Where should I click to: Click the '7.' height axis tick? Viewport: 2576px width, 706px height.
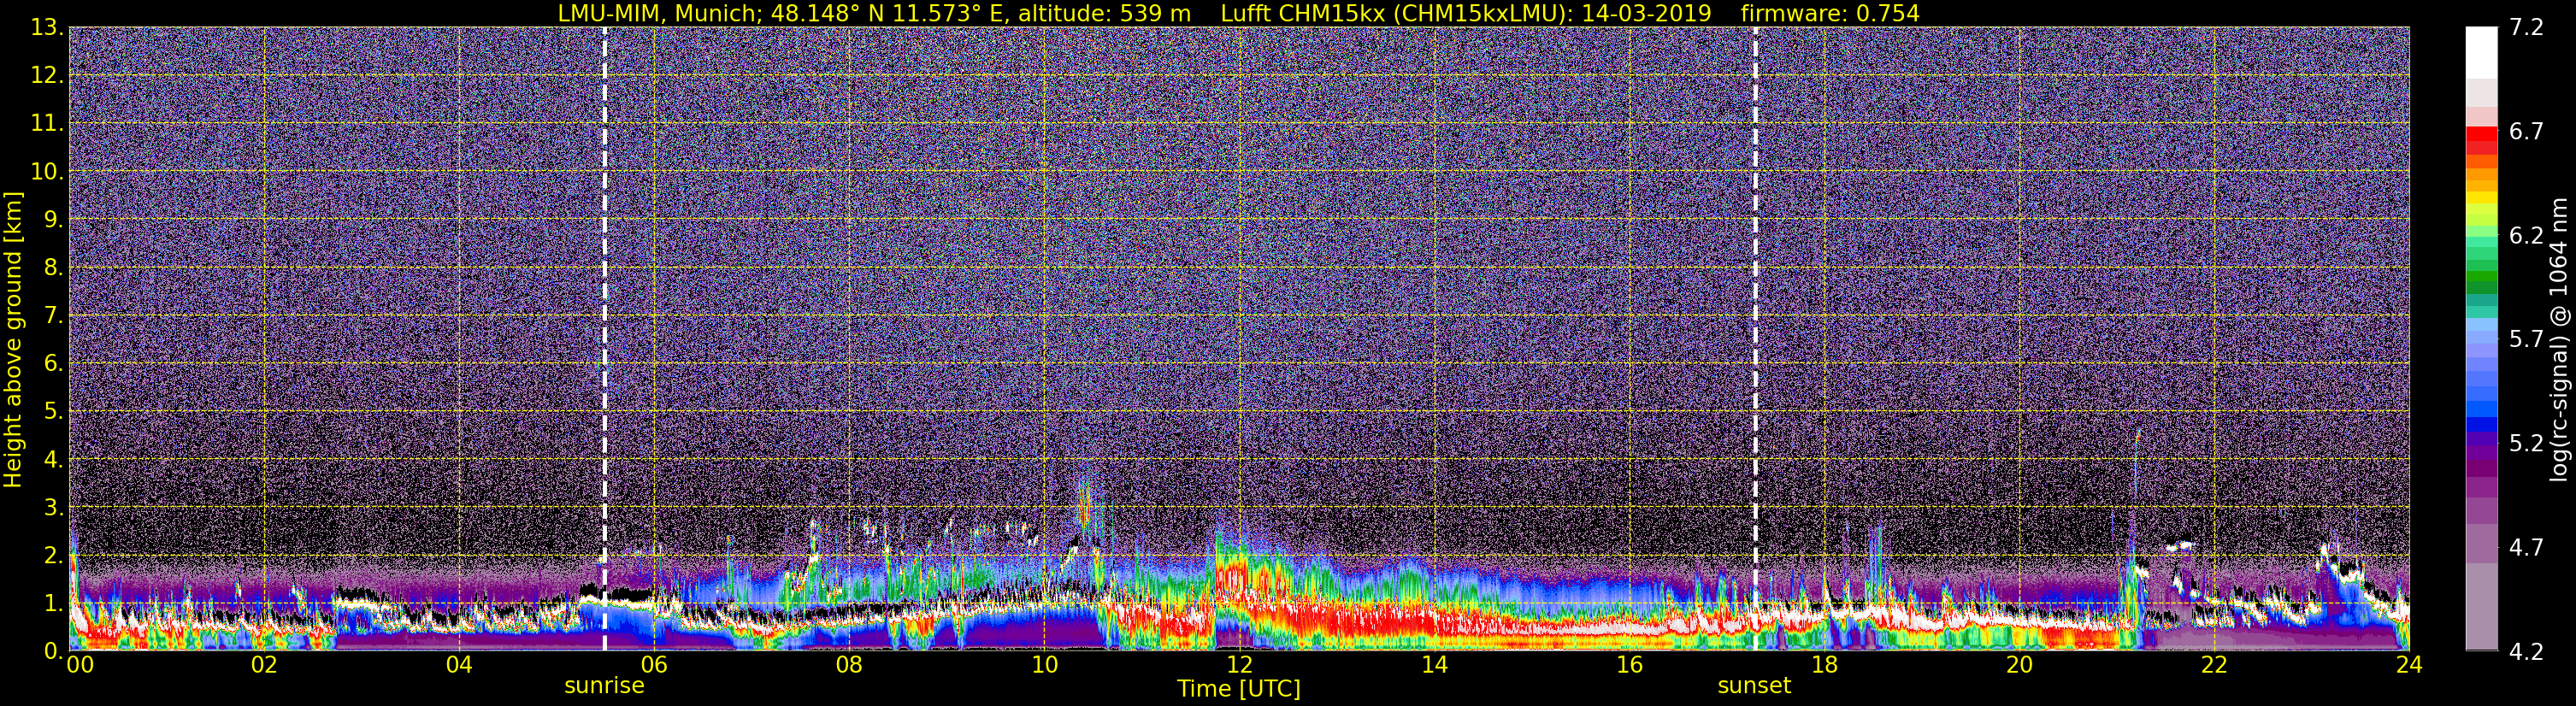point(53,315)
